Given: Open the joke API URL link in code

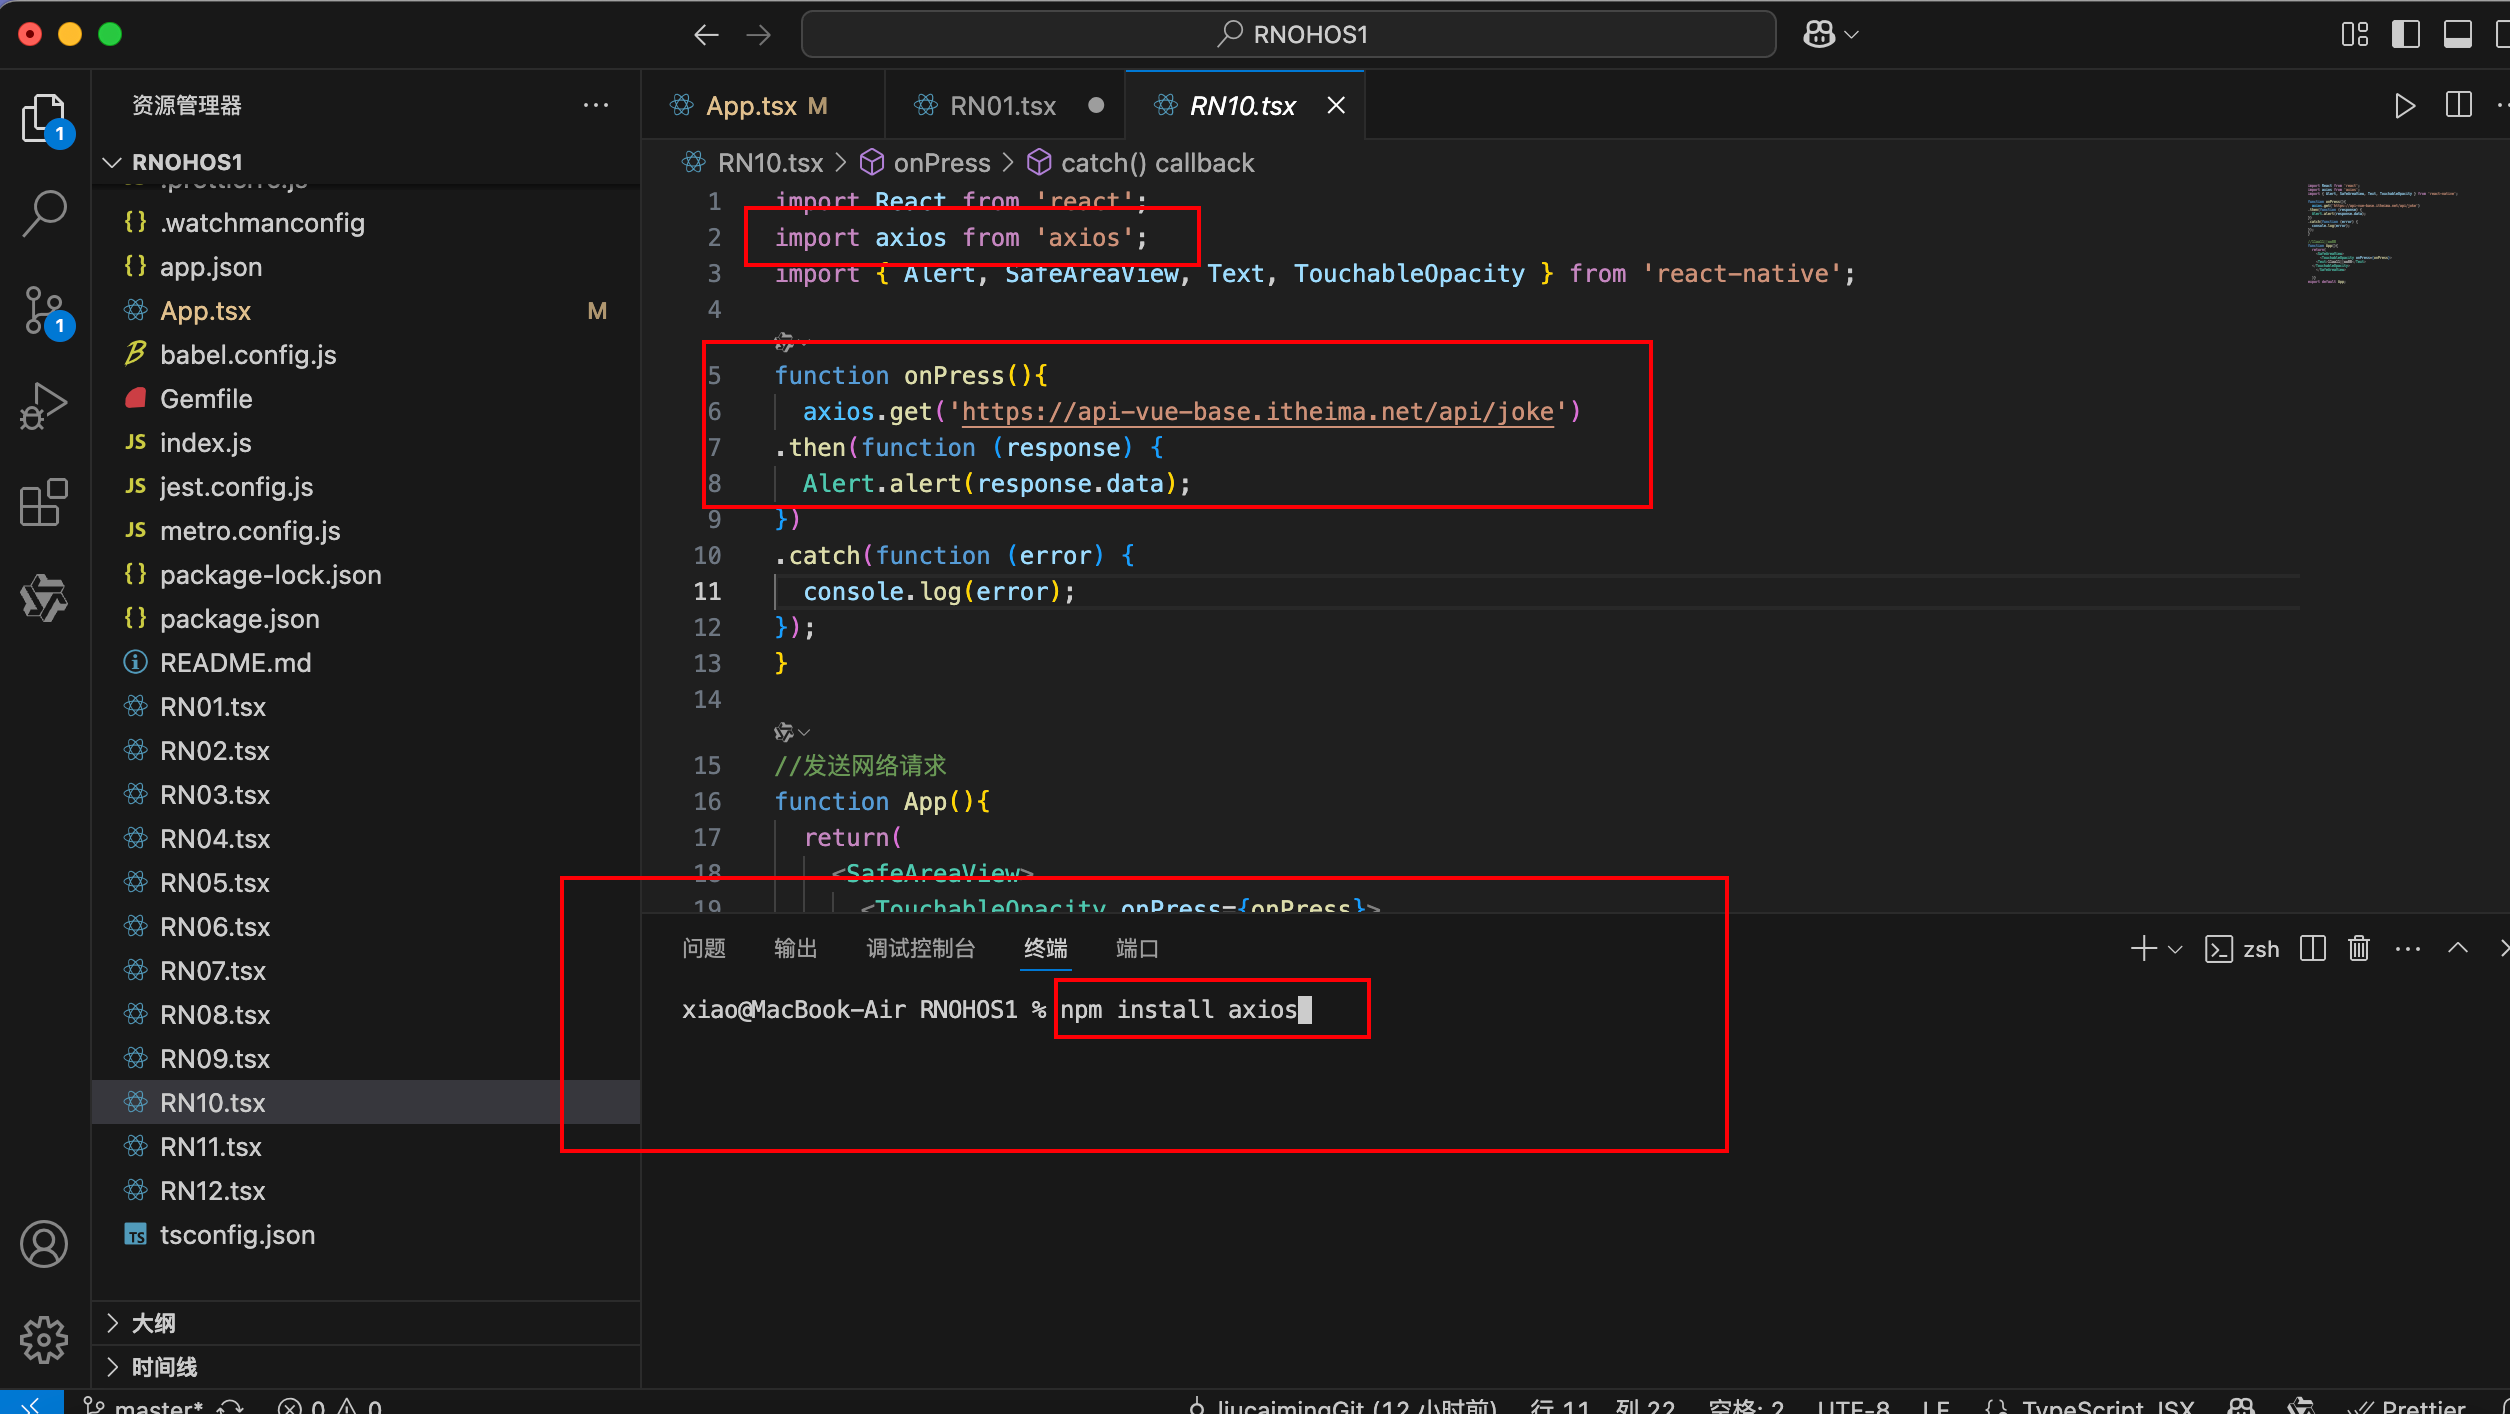Looking at the screenshot, I should point(1258,411).
